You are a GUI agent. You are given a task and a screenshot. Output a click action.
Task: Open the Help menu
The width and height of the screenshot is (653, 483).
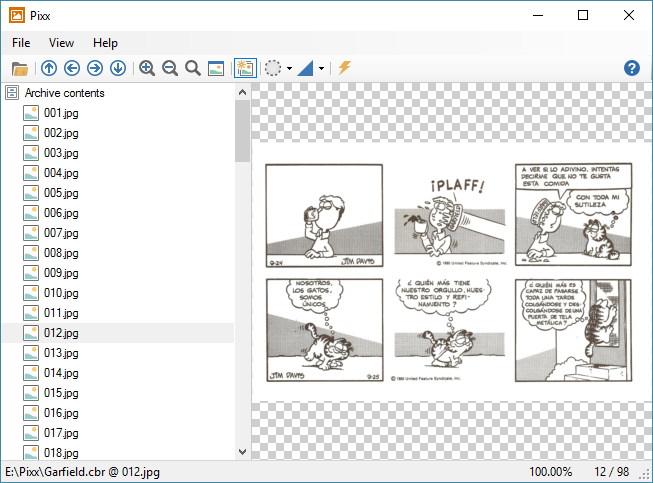point(105,43)
